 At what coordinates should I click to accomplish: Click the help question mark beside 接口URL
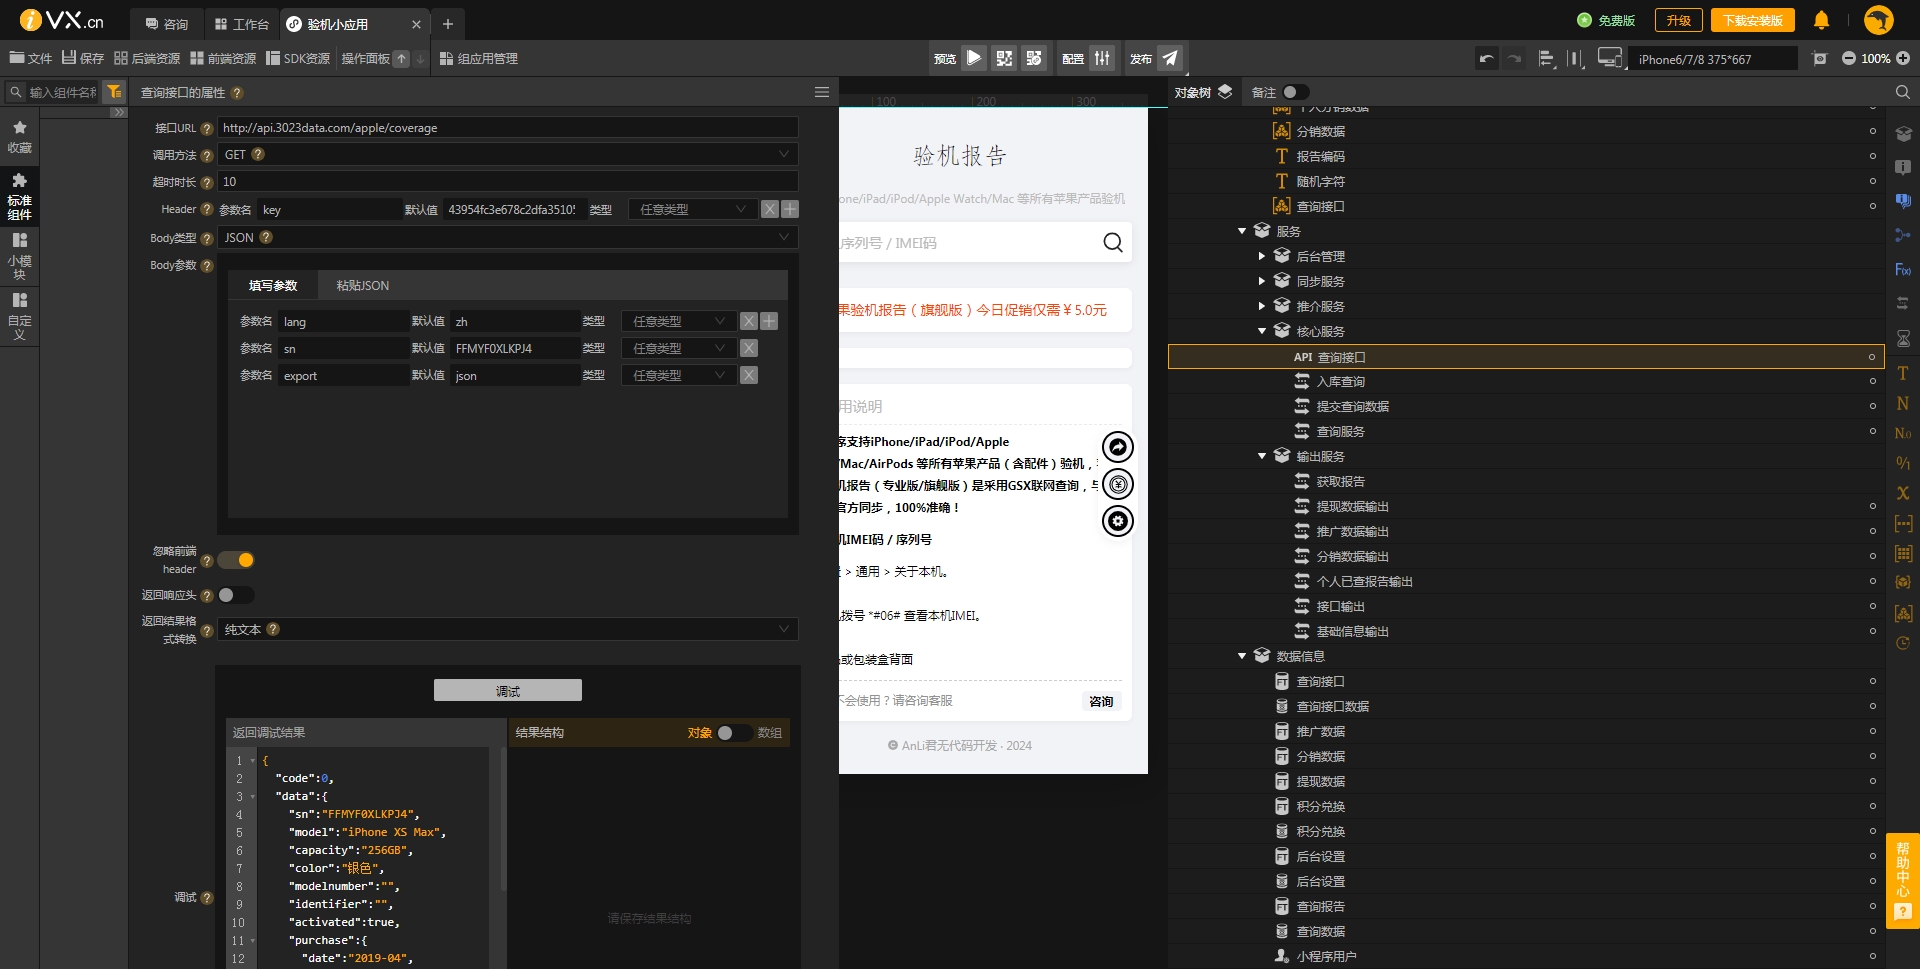[x=207, y=129]
